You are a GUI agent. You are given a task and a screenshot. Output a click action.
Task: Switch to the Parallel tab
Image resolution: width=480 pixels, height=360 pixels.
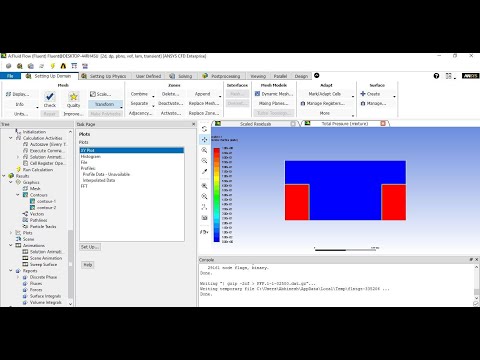point(280,76)
